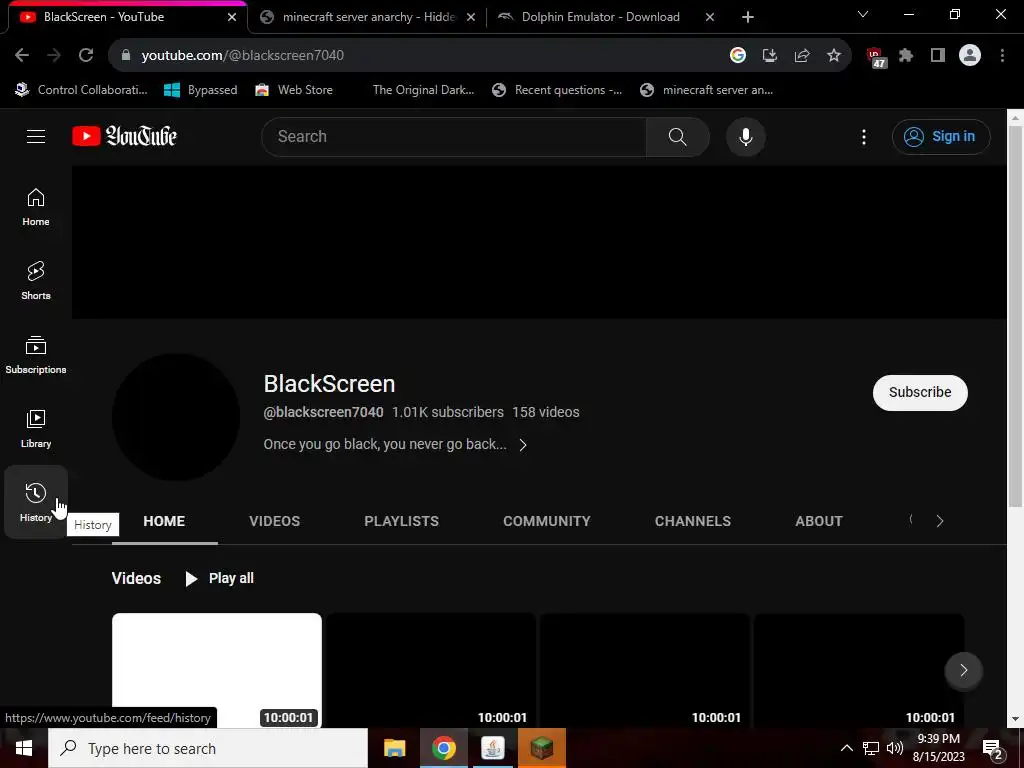1024x768 pixels.
Task: Open Control Collaborati... bookmark
Action: coord(82,90)
